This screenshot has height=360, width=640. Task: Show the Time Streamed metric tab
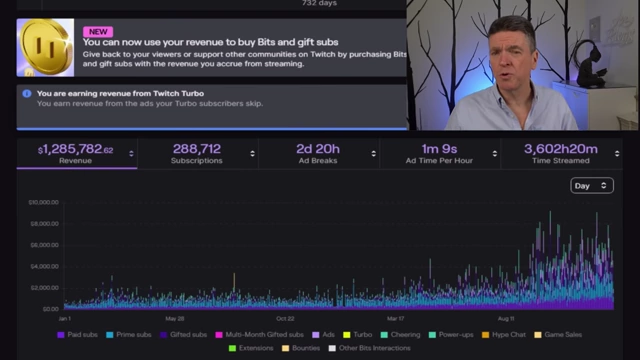point(561,153)
